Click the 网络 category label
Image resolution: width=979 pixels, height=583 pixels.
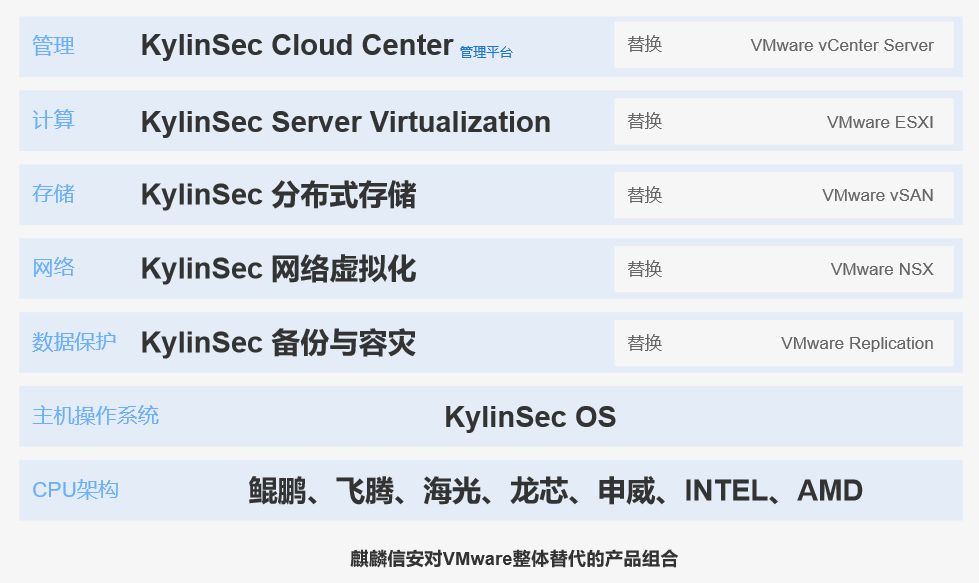pyautogui.click(x=53, y=268)
